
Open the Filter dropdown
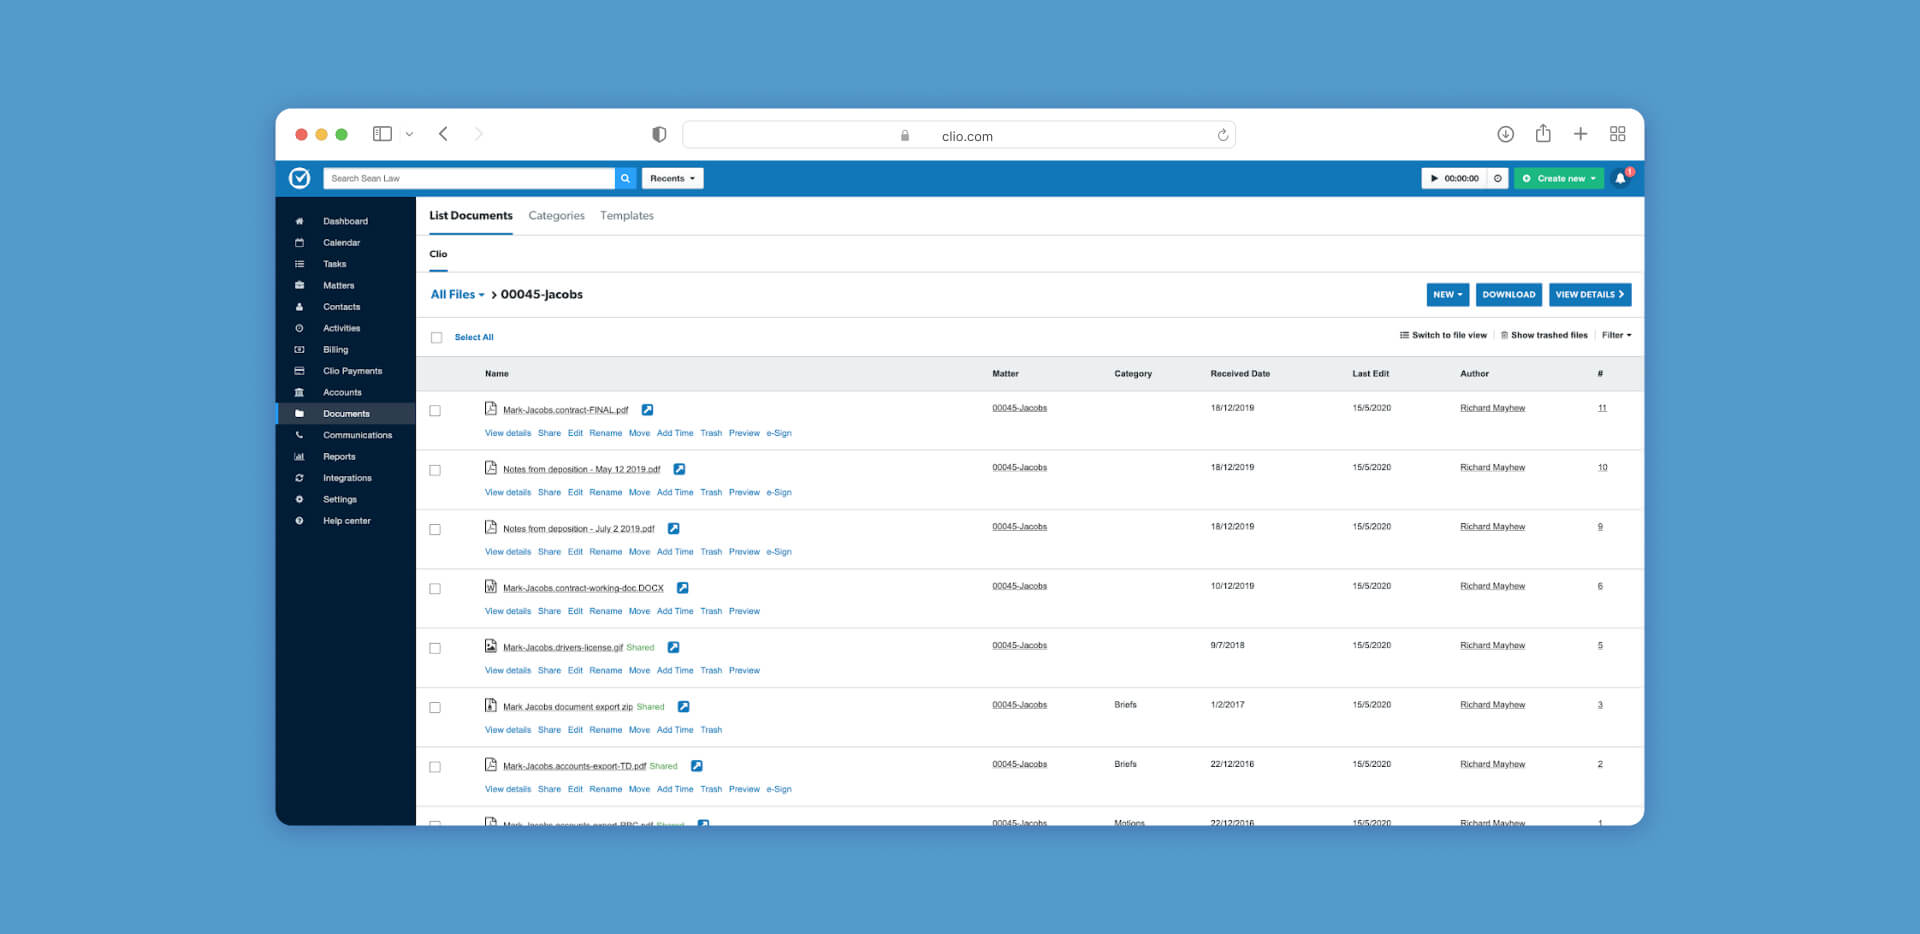[1616, 335]
